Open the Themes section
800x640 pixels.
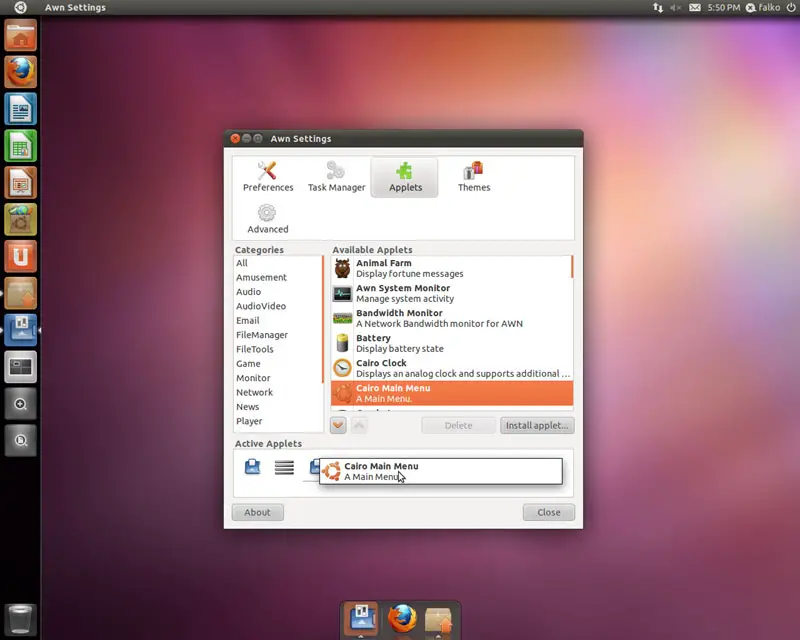click(x=473, y=177)
